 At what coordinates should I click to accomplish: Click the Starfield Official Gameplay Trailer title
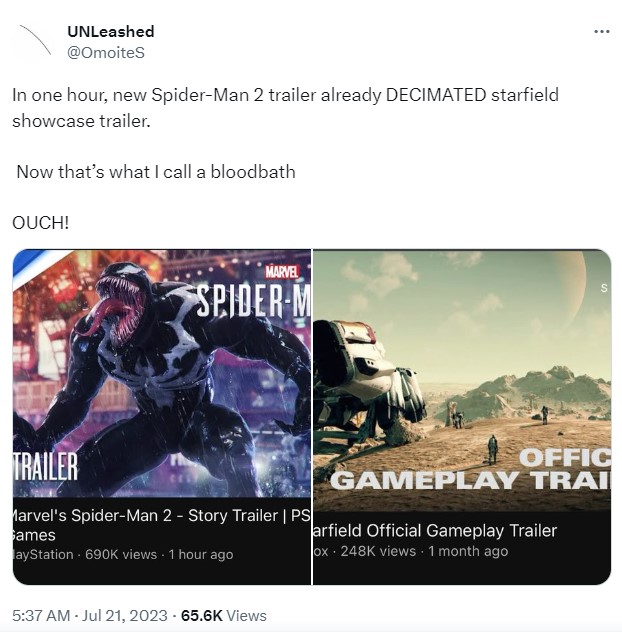click(435, 530)
